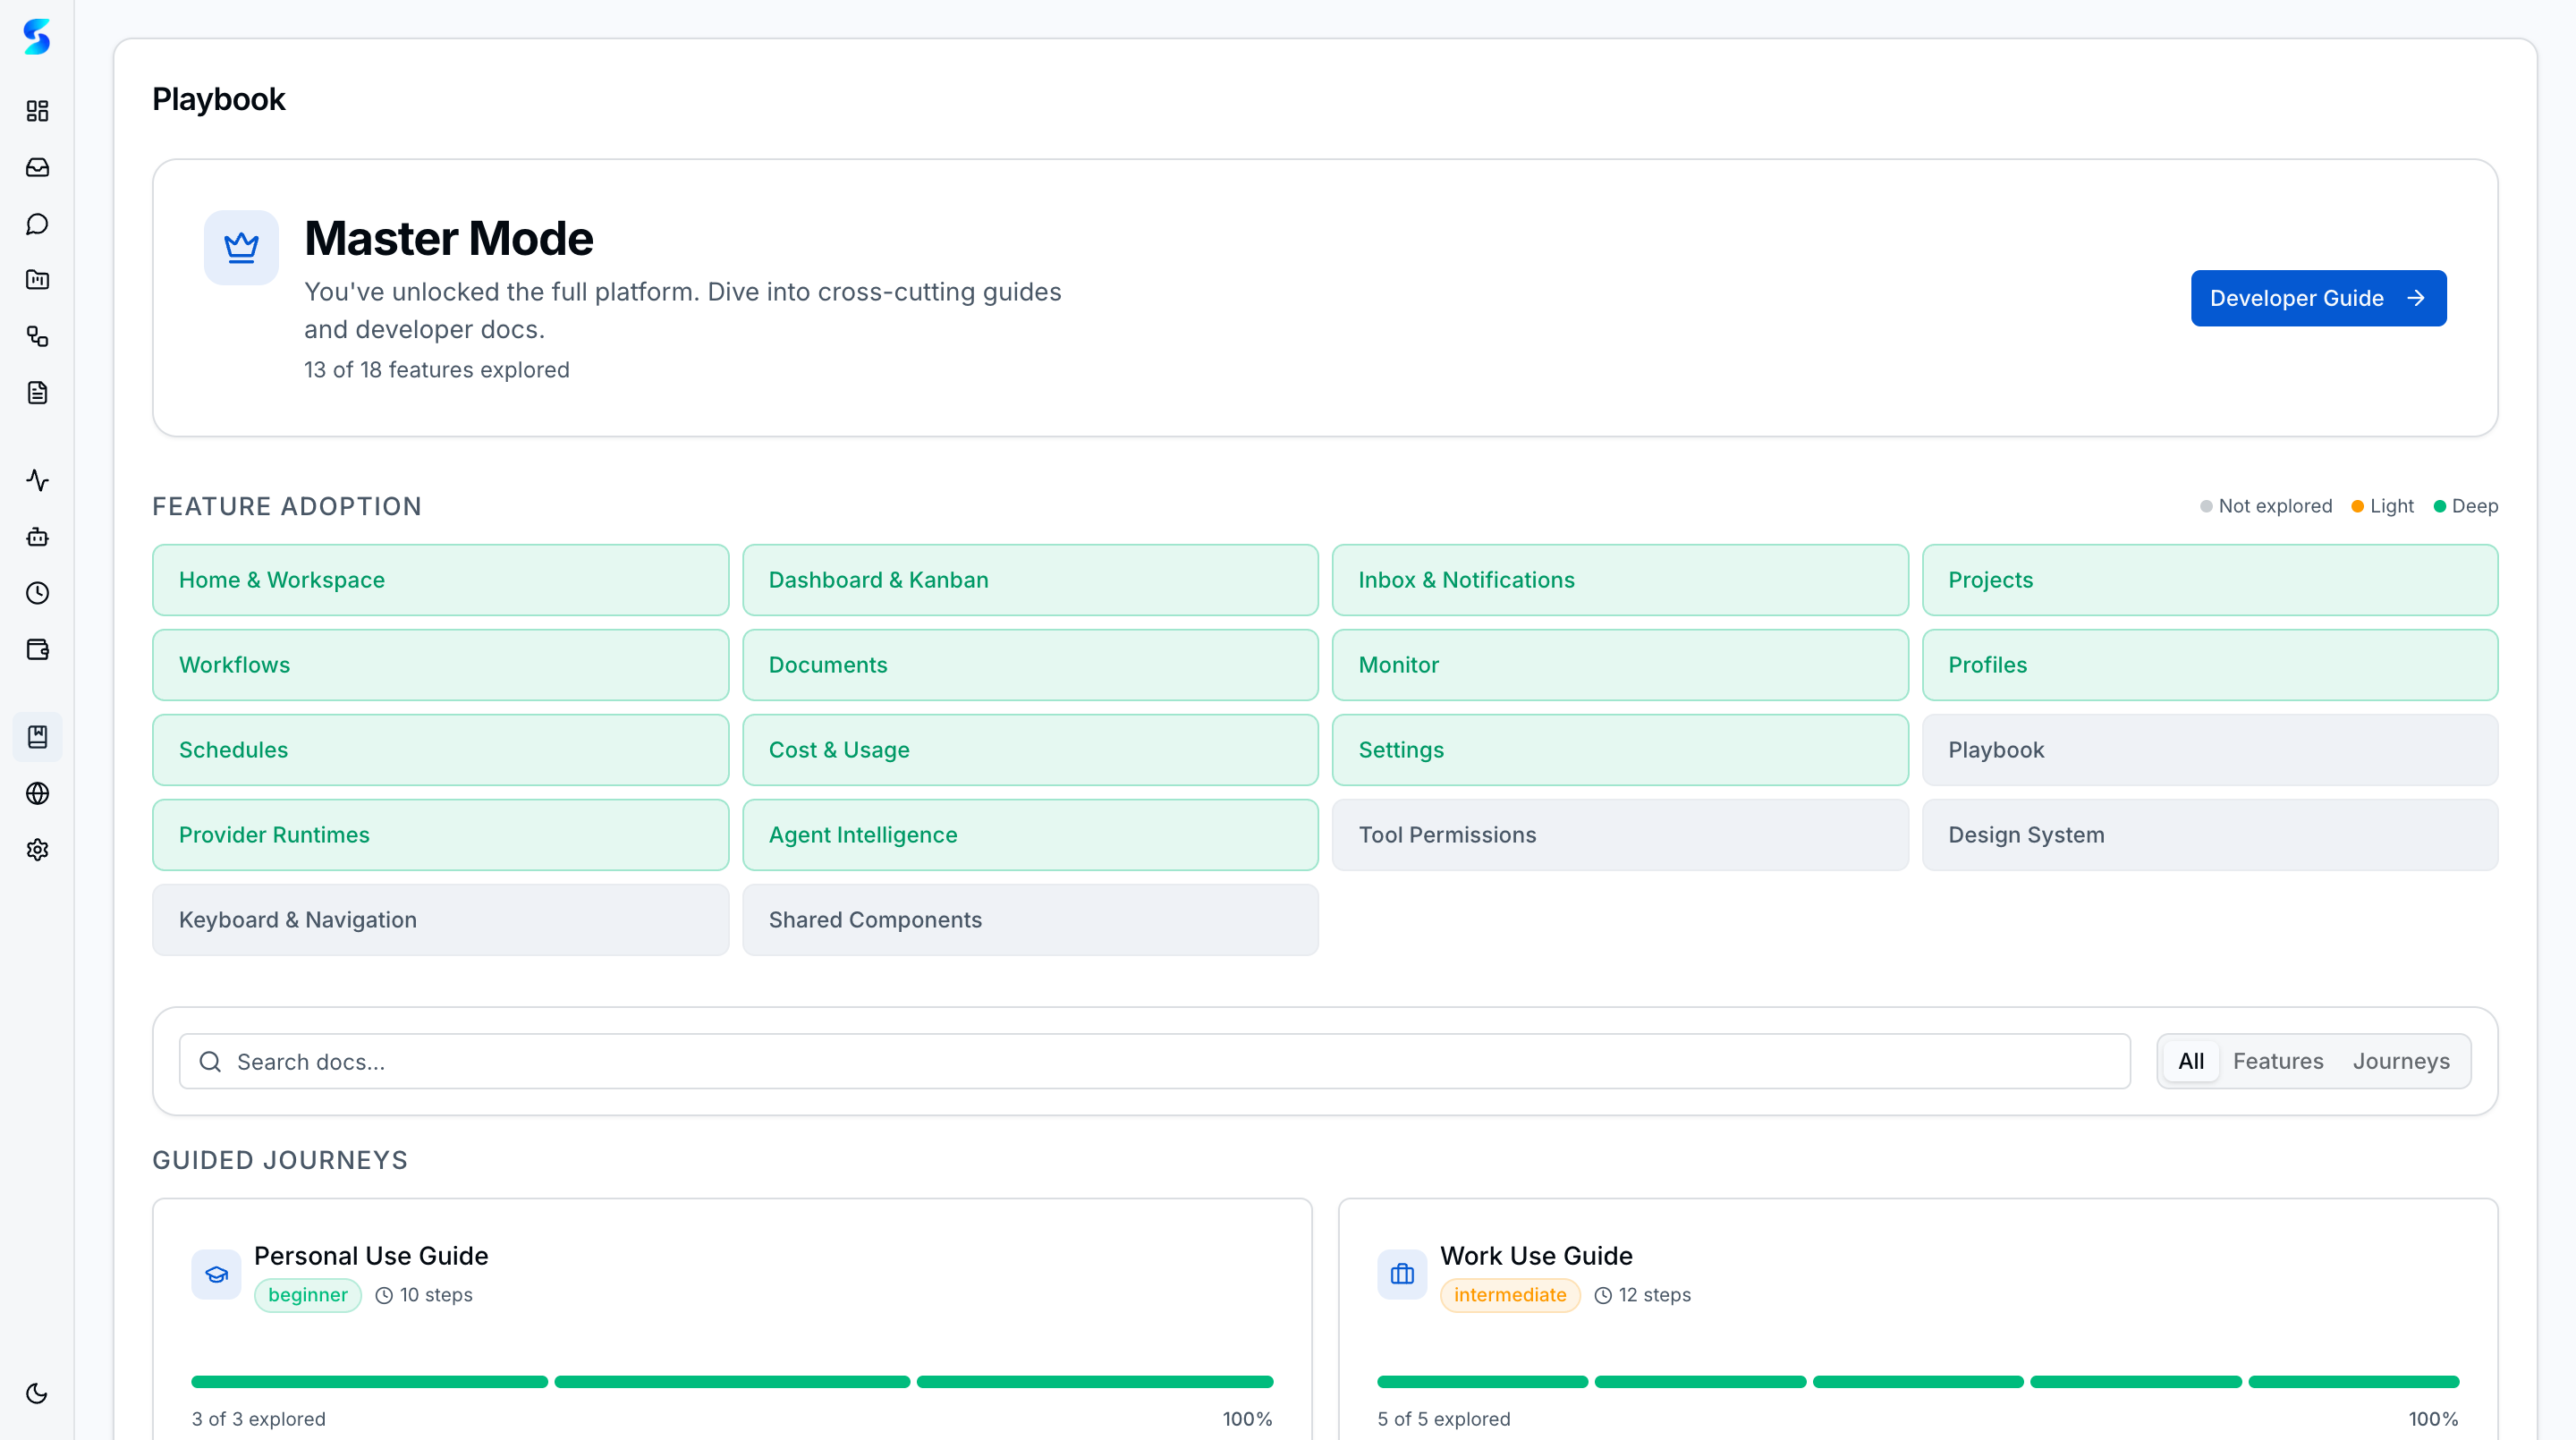The height and width of the screenshot is (1440, 2576).
Task: Expand the Agent Intelligence feature card
Action: click(1030, 834)
